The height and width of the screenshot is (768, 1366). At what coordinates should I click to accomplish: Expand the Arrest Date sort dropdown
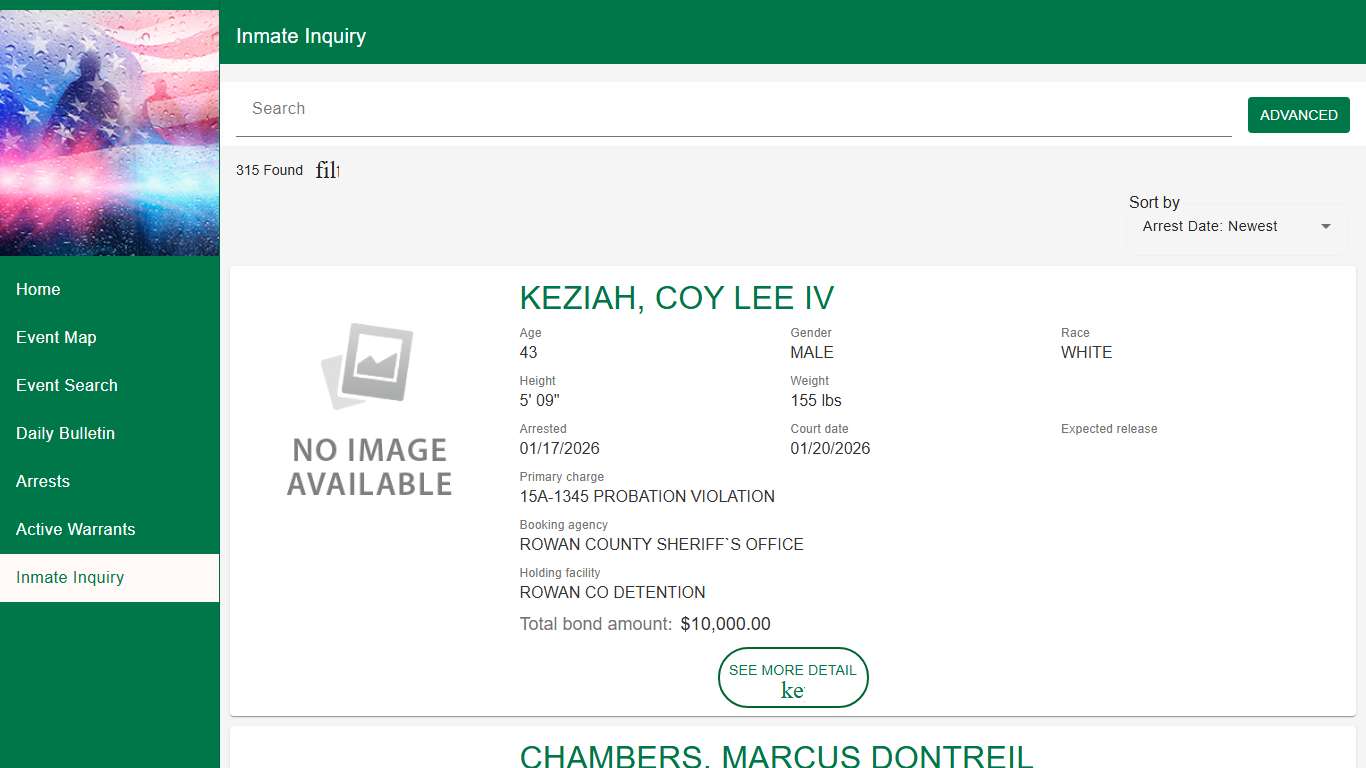point(1236,226)
